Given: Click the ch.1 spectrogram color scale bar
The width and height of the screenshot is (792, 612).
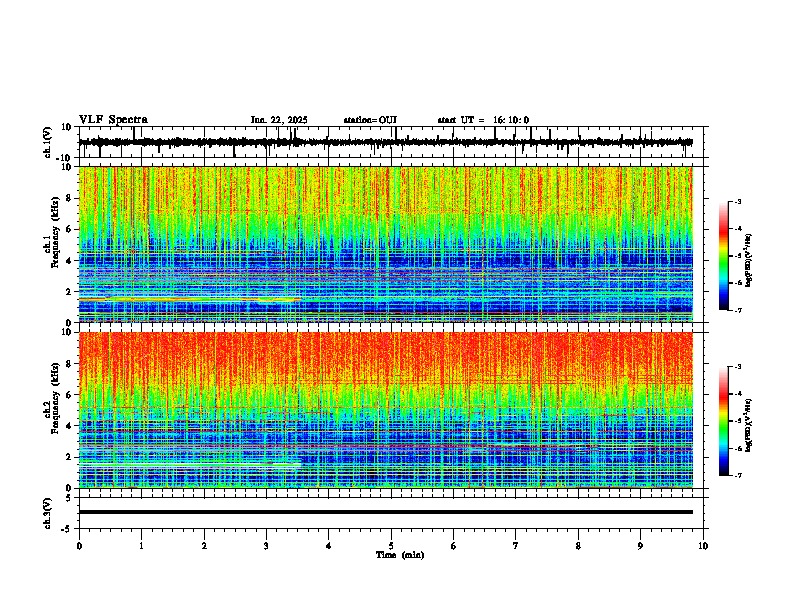Looking at the screenshot, I should click(x=723, y=256).
